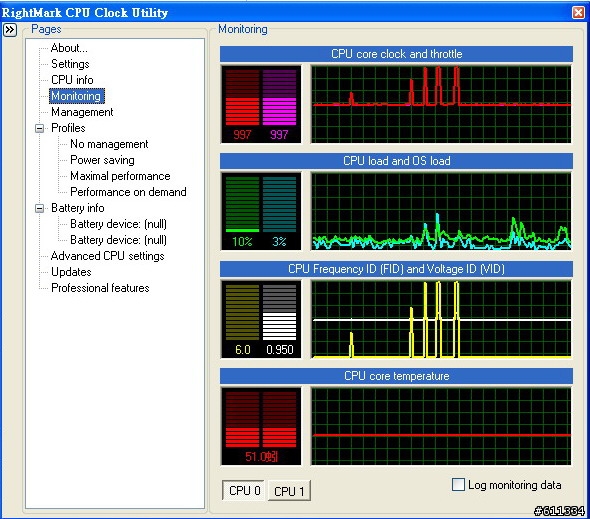Open the Settings page
The image size is (590, 519).
click(70, 64)
